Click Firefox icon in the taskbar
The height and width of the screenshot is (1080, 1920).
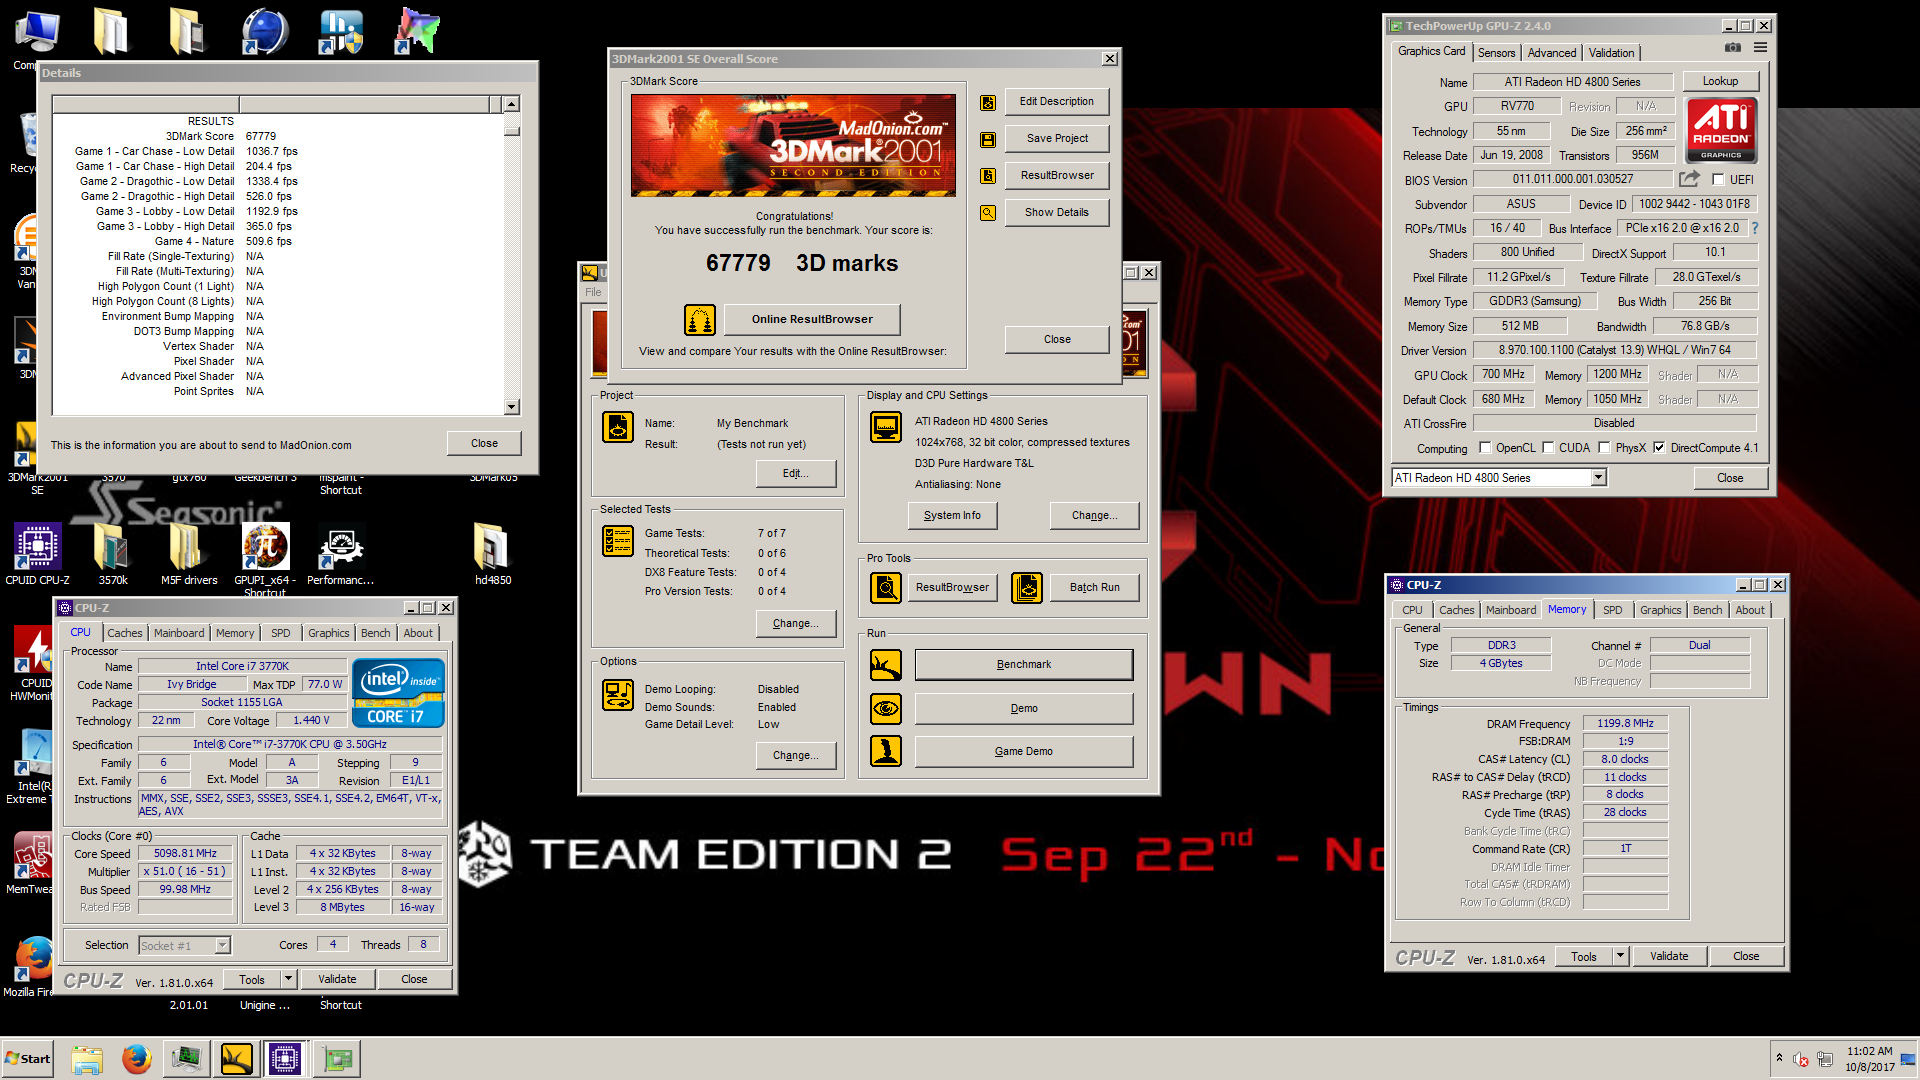point(136,1059)
